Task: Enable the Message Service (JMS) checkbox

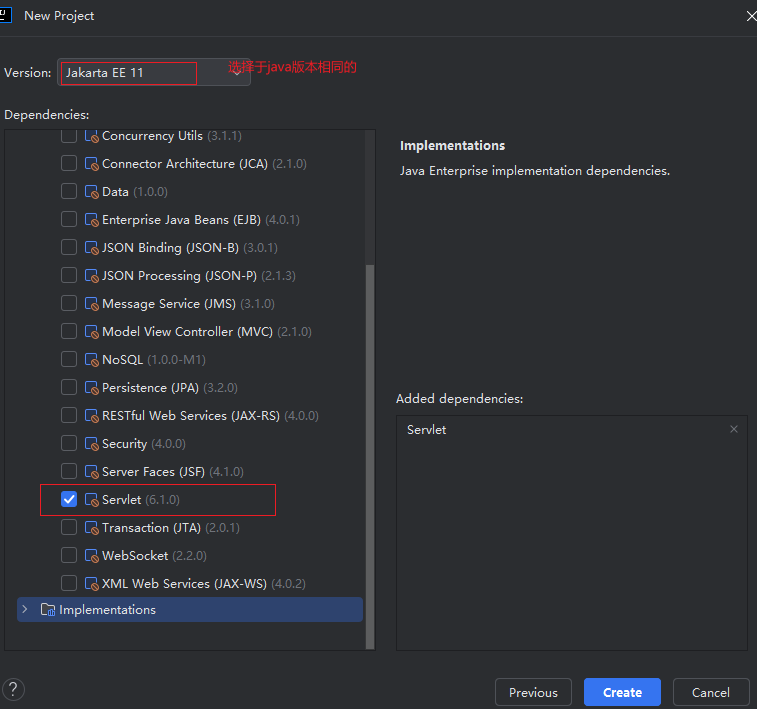Action: pyautogui.click(x=69, y=303)
